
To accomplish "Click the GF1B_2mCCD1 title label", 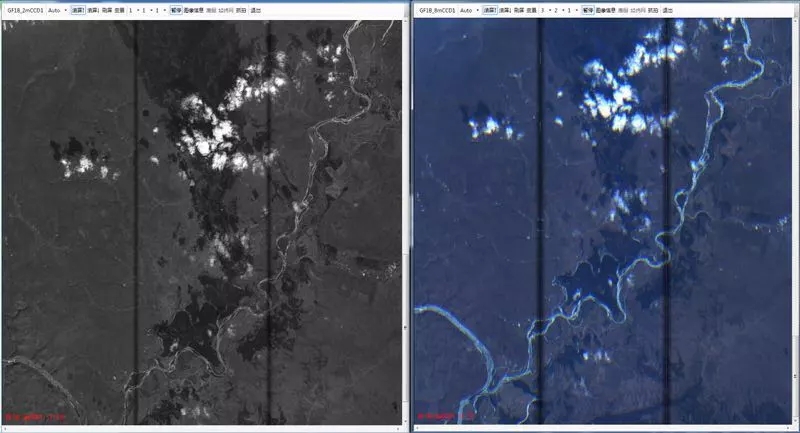I will [x=24, y=10].
